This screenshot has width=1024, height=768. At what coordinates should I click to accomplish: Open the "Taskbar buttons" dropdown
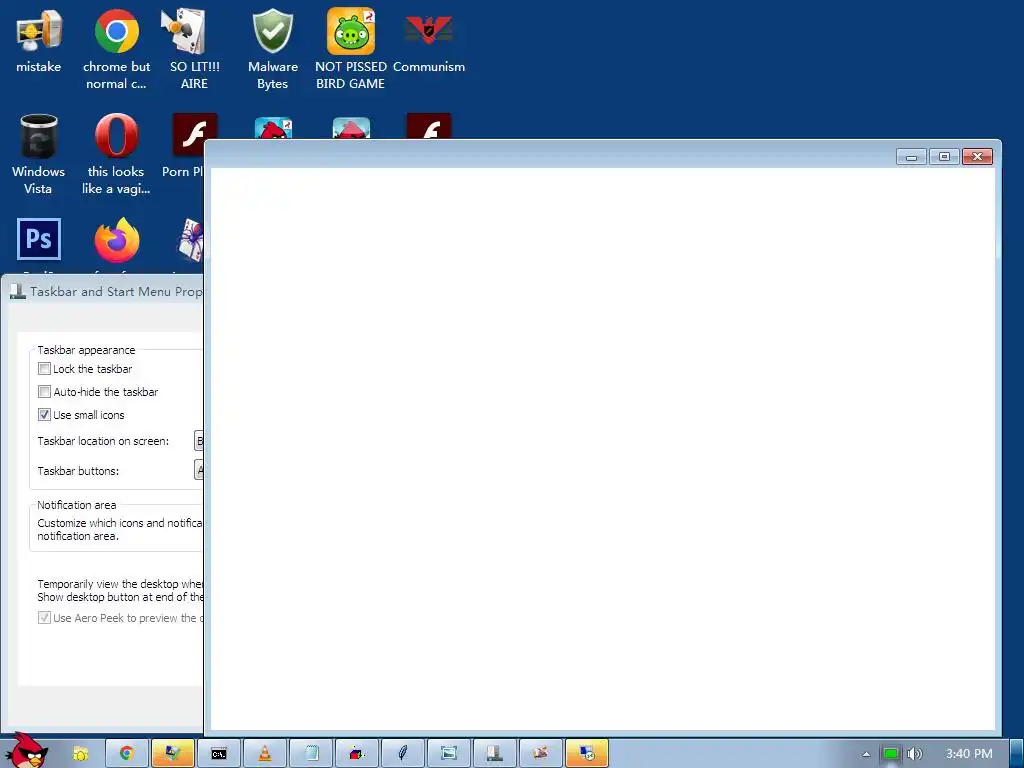click(x=199, y=470)
